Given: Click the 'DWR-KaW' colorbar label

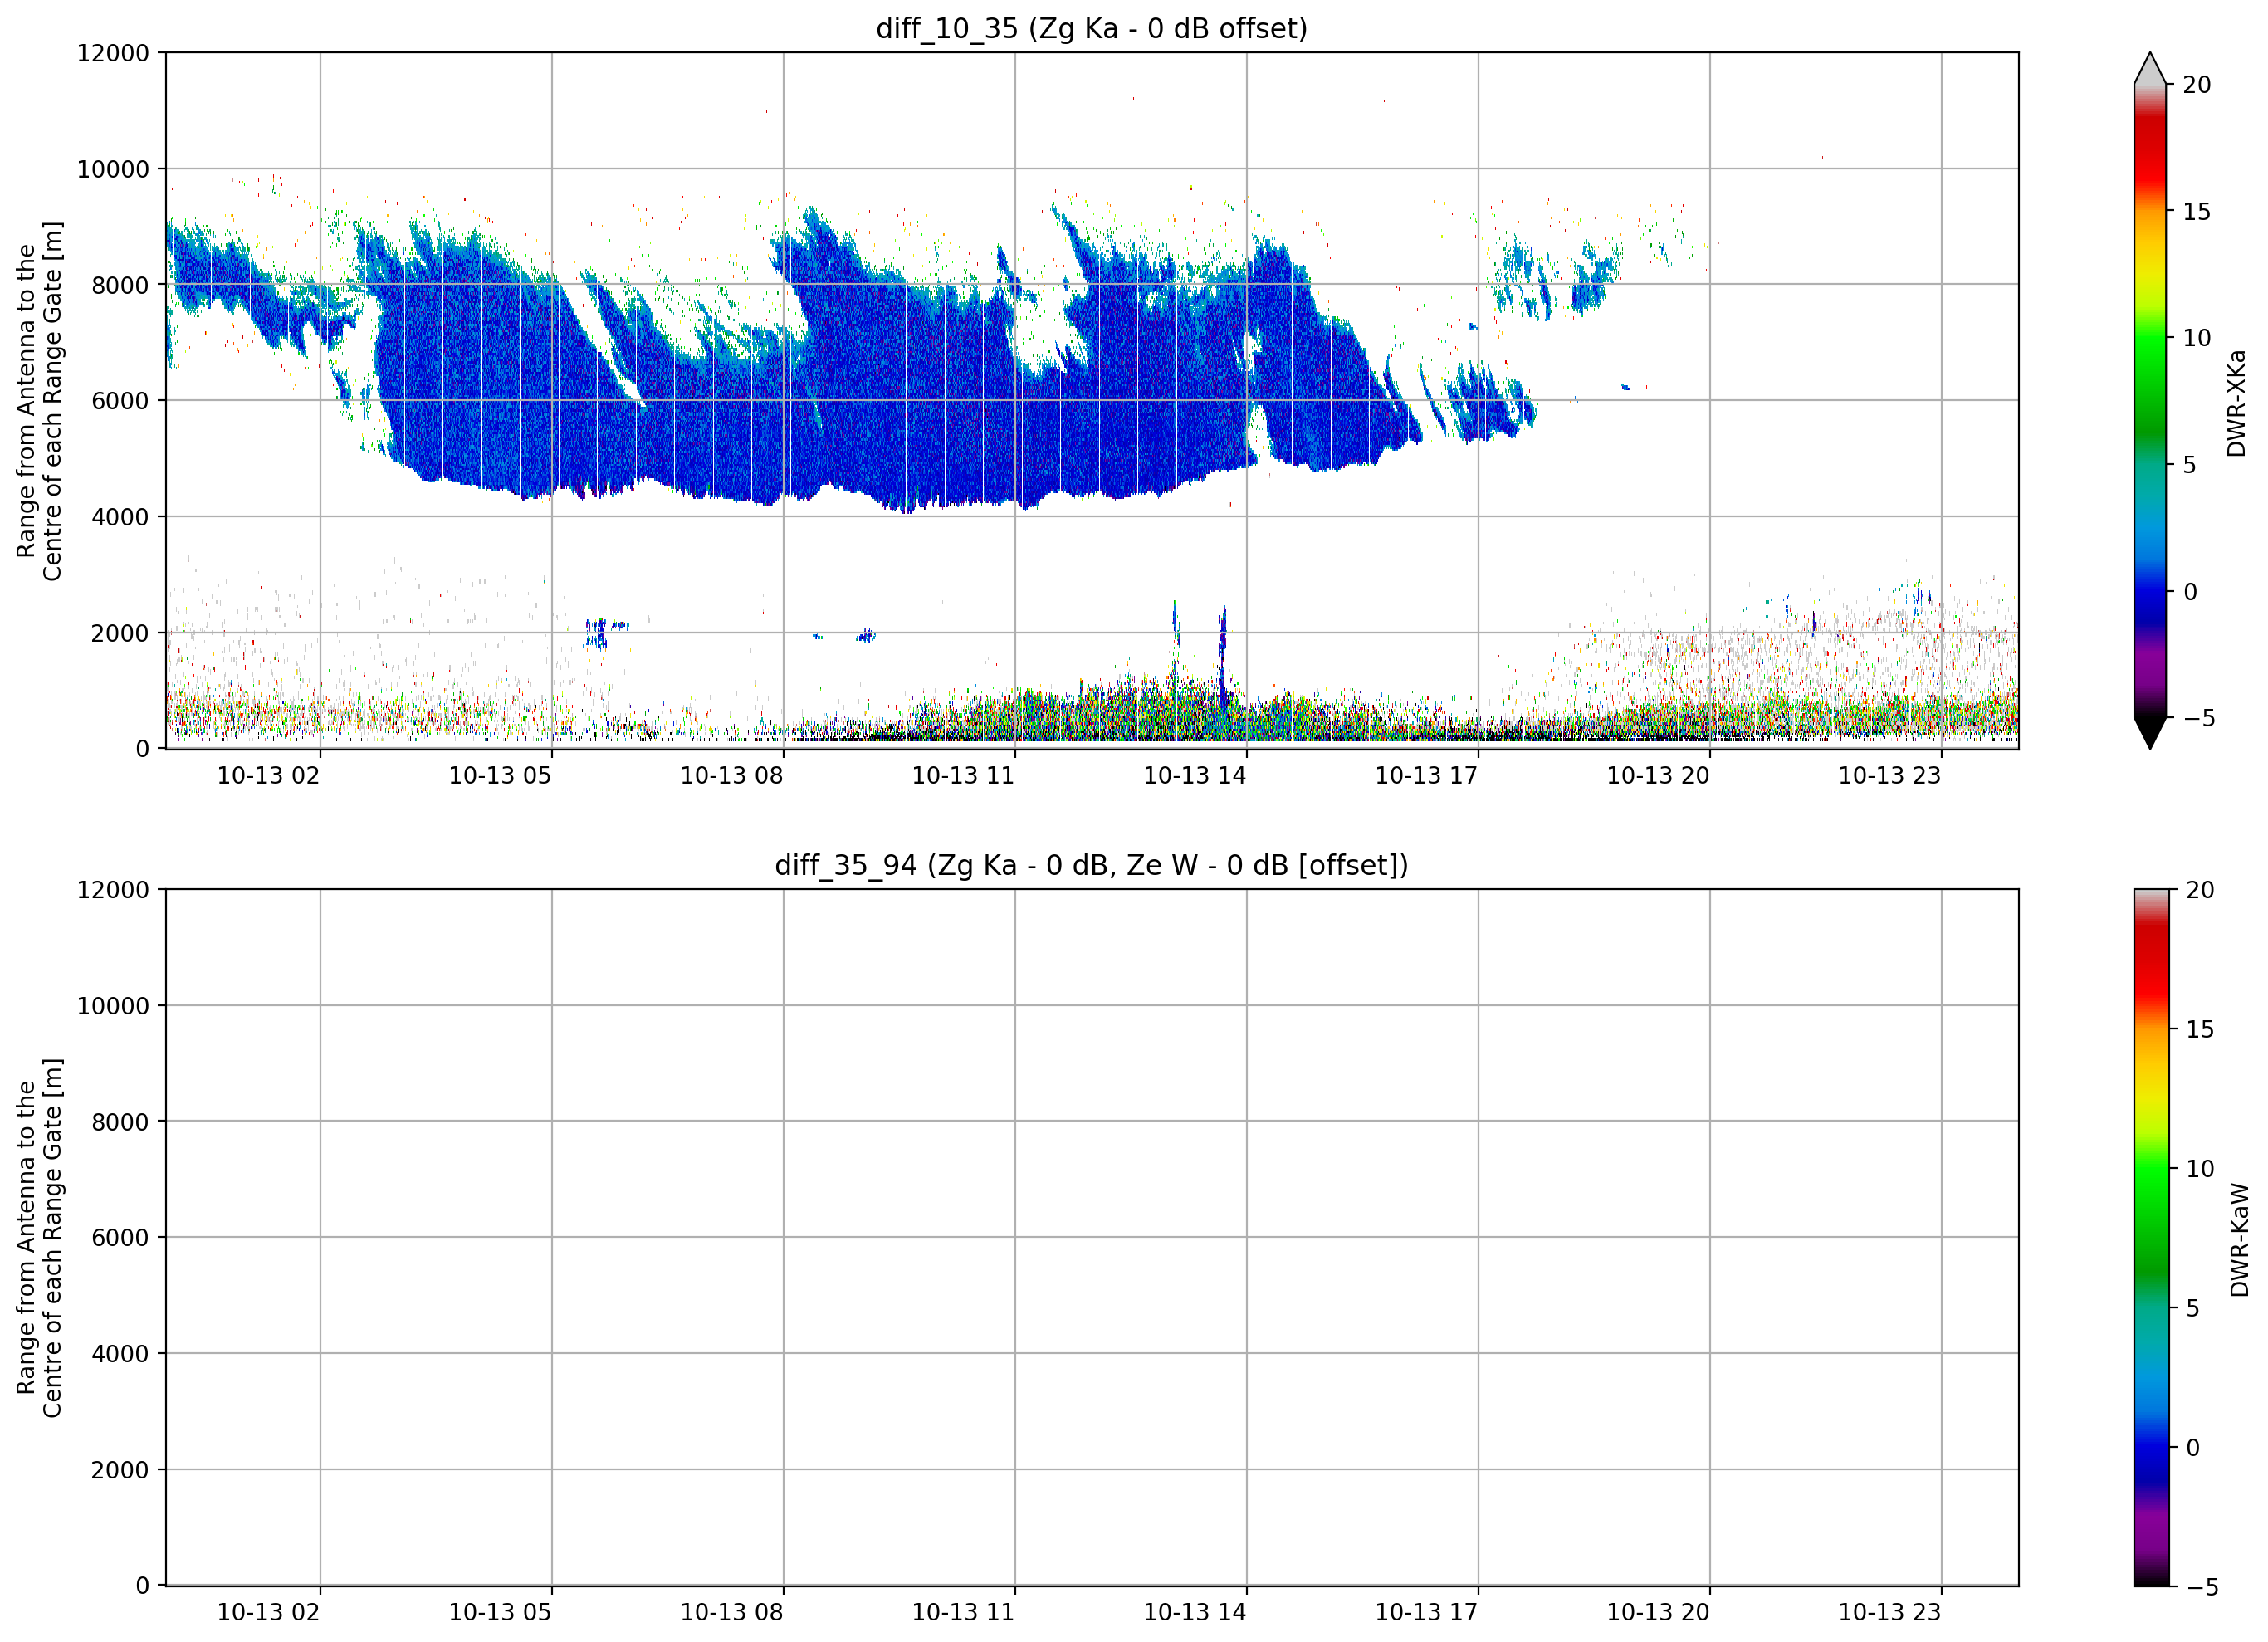Looking at the screenshot, I should [x=2239, y=1240].
